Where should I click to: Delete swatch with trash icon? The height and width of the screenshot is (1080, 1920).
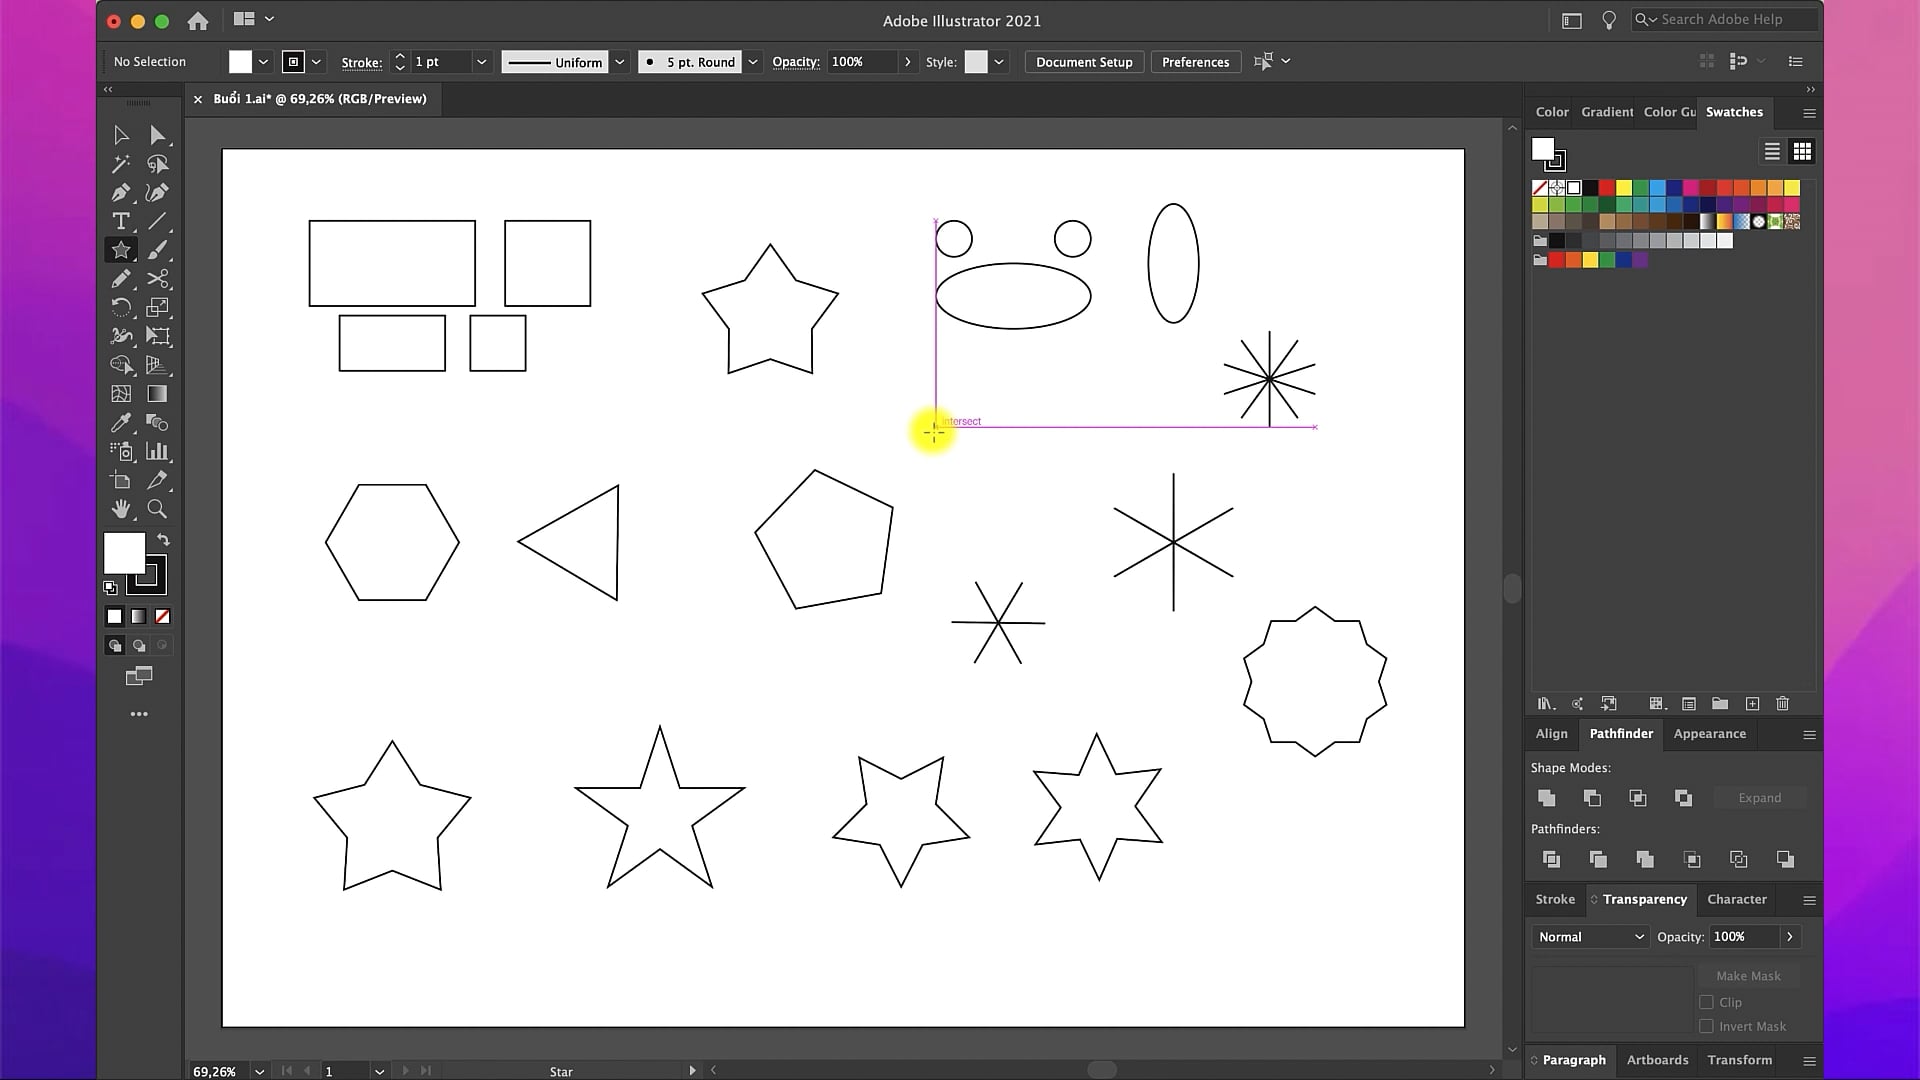click(1782, 704)
